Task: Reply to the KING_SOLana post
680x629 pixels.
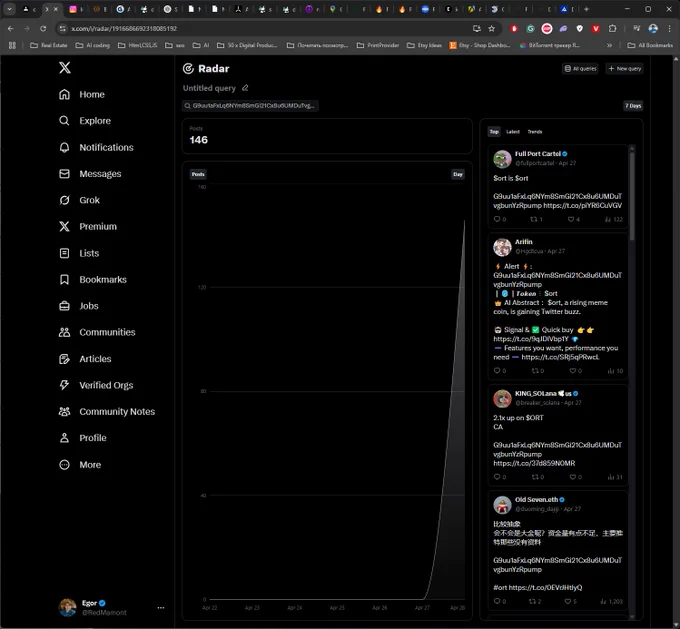Action: [500, 477]
